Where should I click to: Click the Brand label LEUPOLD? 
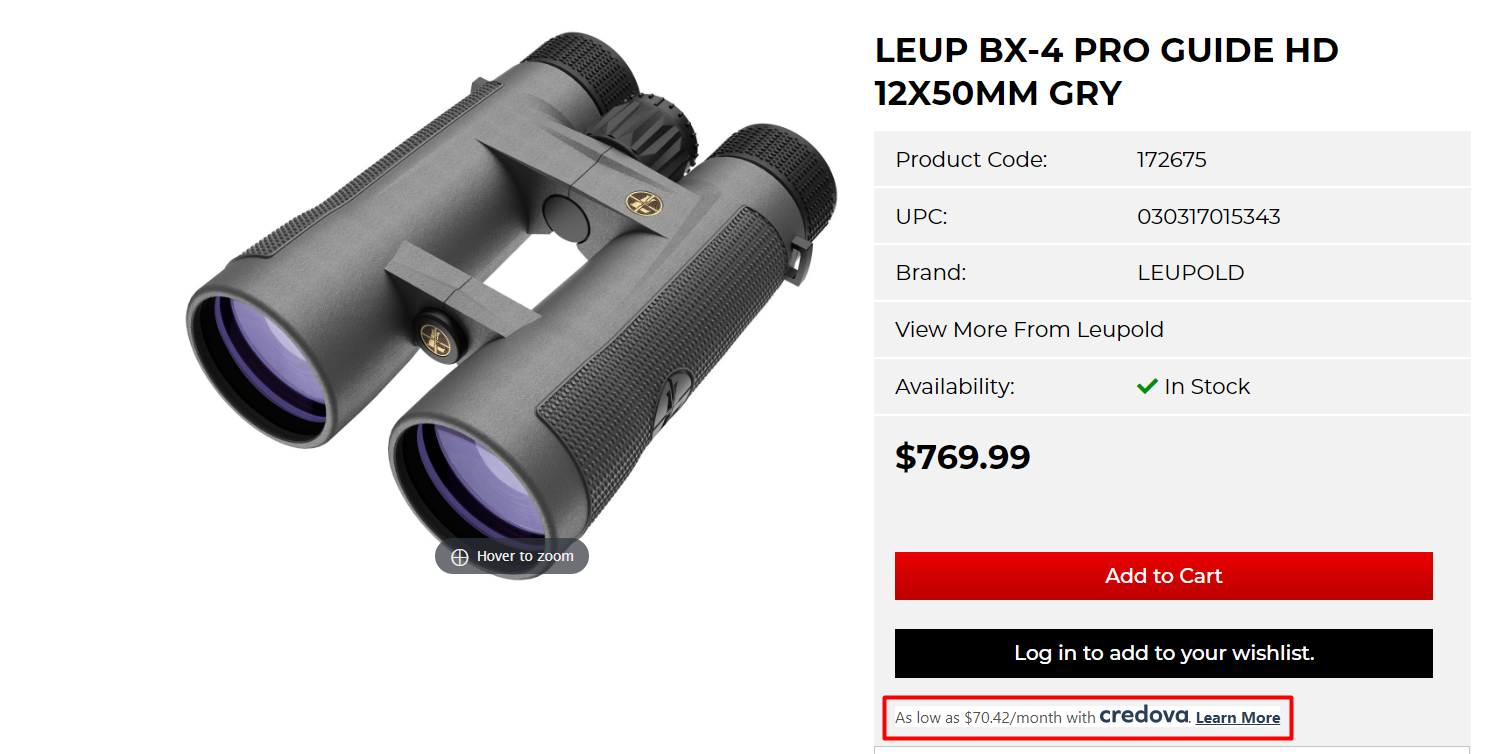(1190, 272)
